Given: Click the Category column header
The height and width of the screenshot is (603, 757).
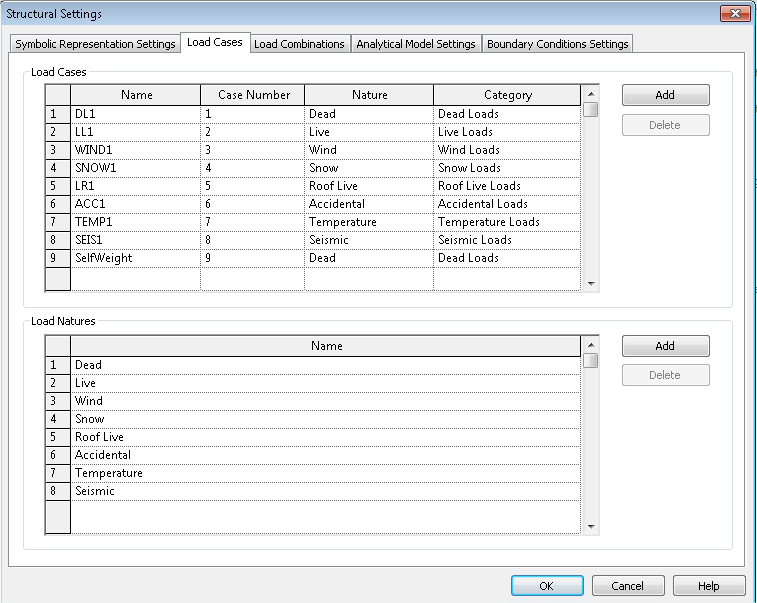Looking at the screenshot, I should [x=507, y=95].
